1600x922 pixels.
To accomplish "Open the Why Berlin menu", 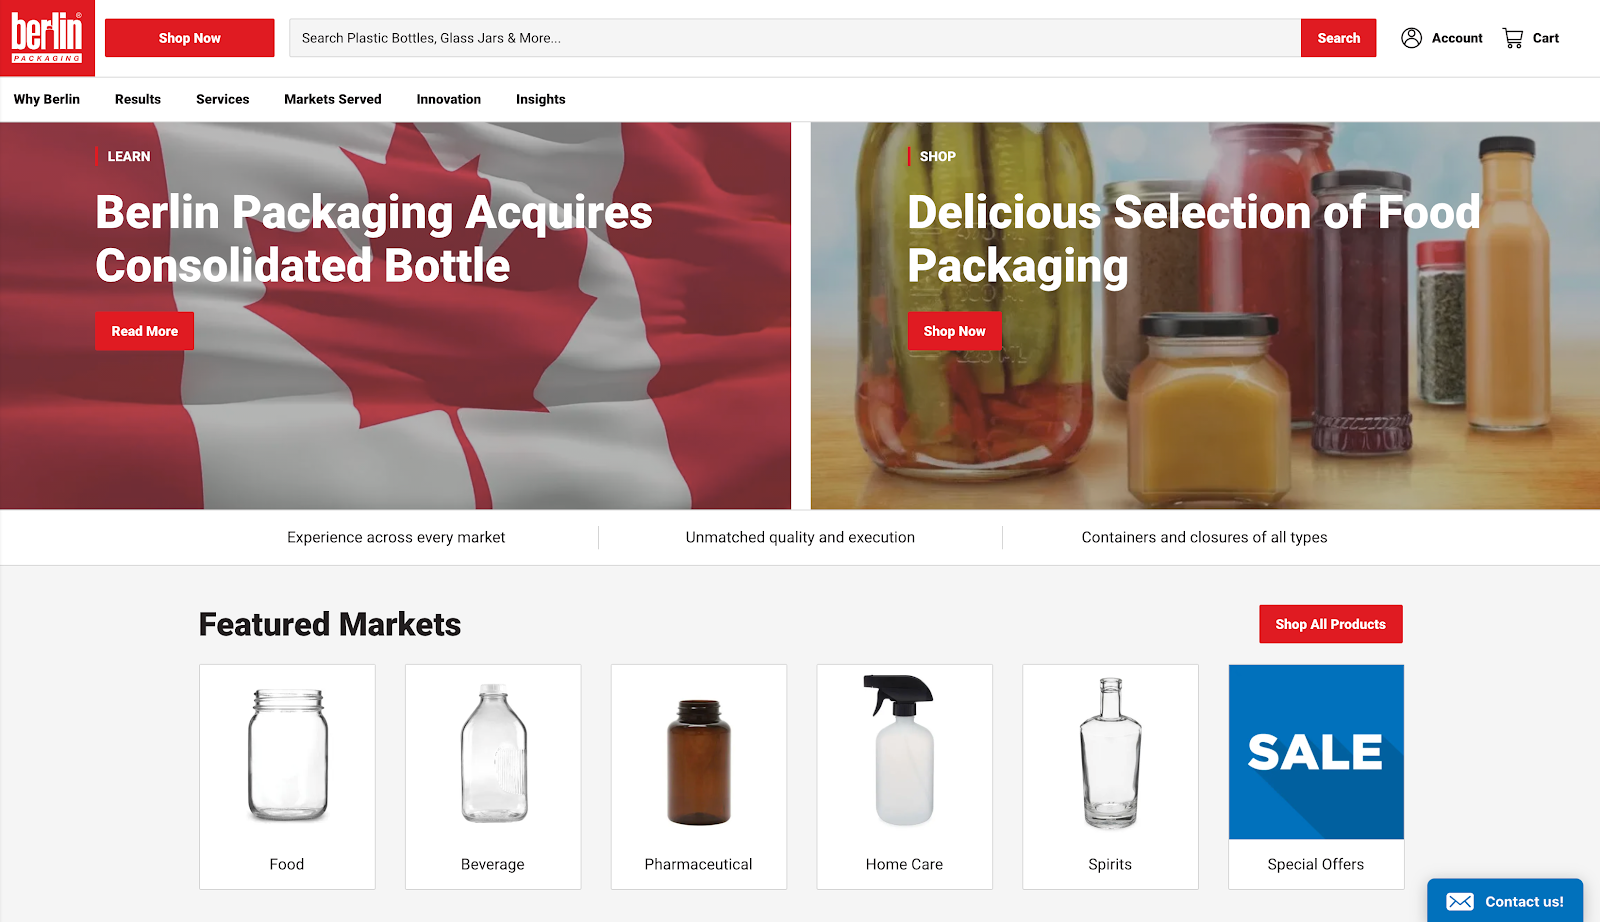I will [x=46, y=99].
